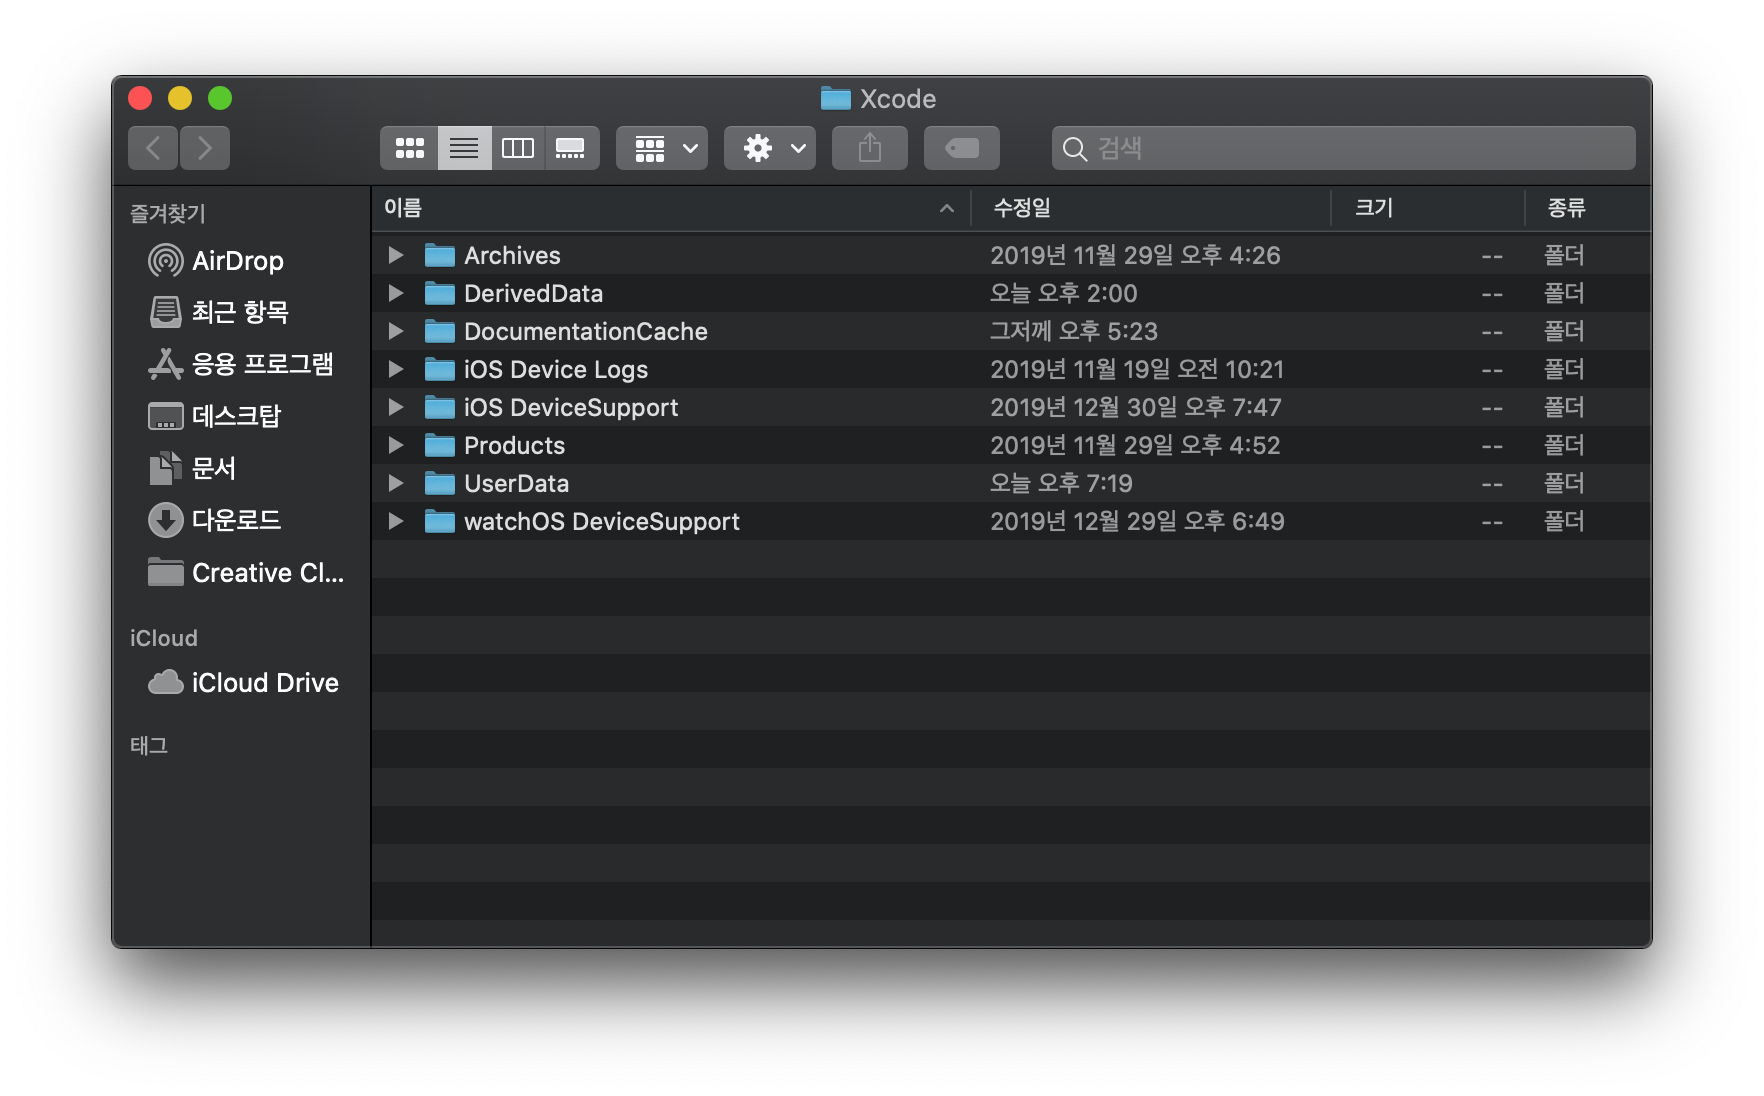This screenshot has height=1096, width=1764.
Task: Expand the DocumentationCache disclosure triangle
Action: pos(396,331)
